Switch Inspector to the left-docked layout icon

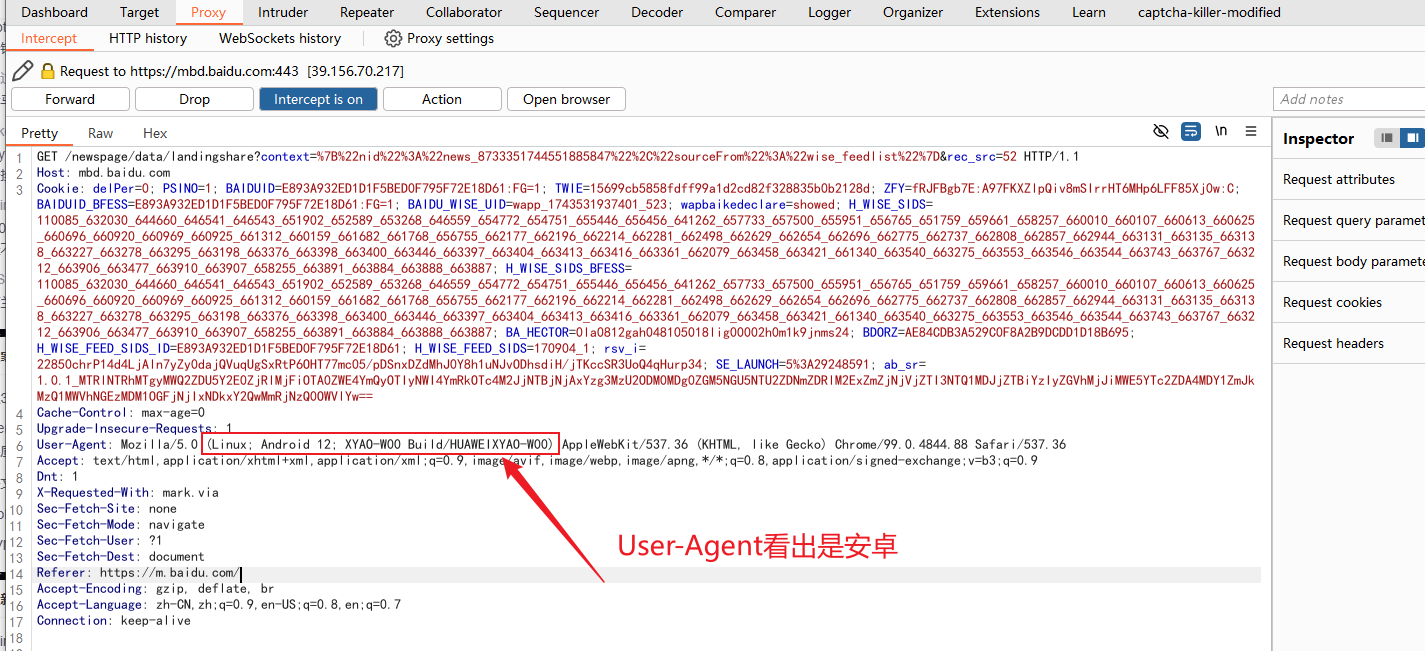[x=1387, y=138]
